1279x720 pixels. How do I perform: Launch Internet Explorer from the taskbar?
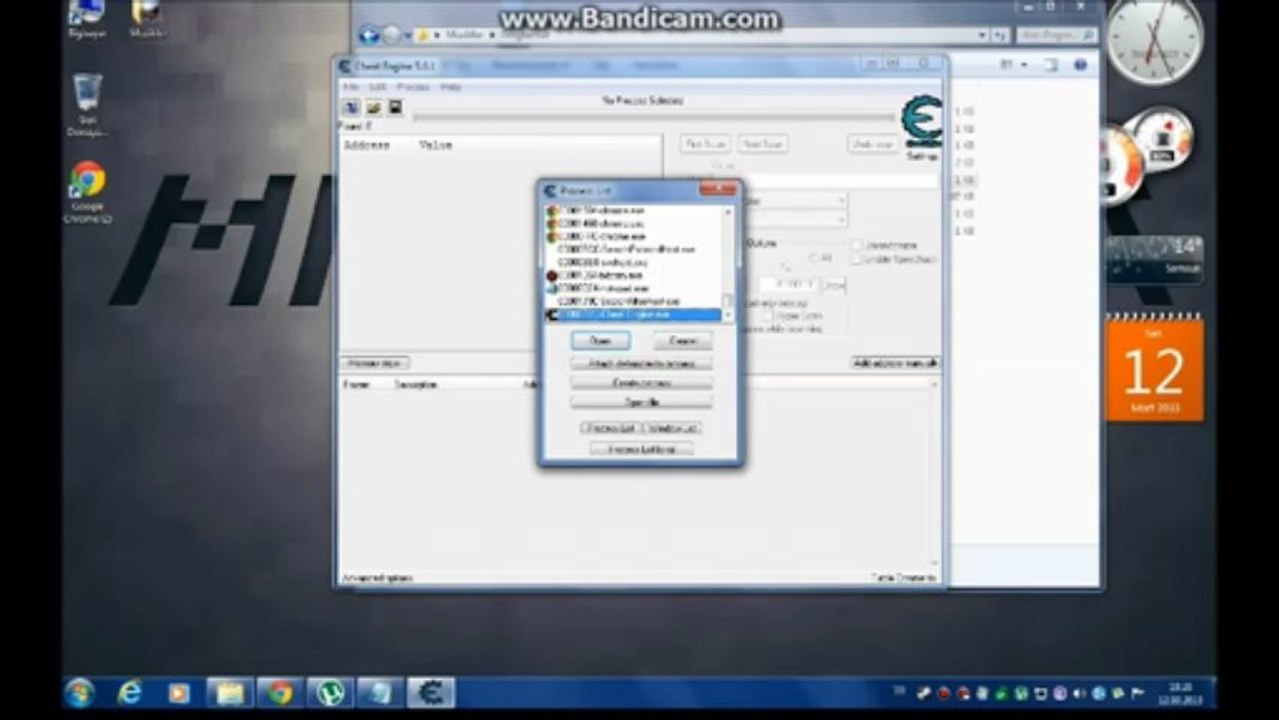pos(130,692)
